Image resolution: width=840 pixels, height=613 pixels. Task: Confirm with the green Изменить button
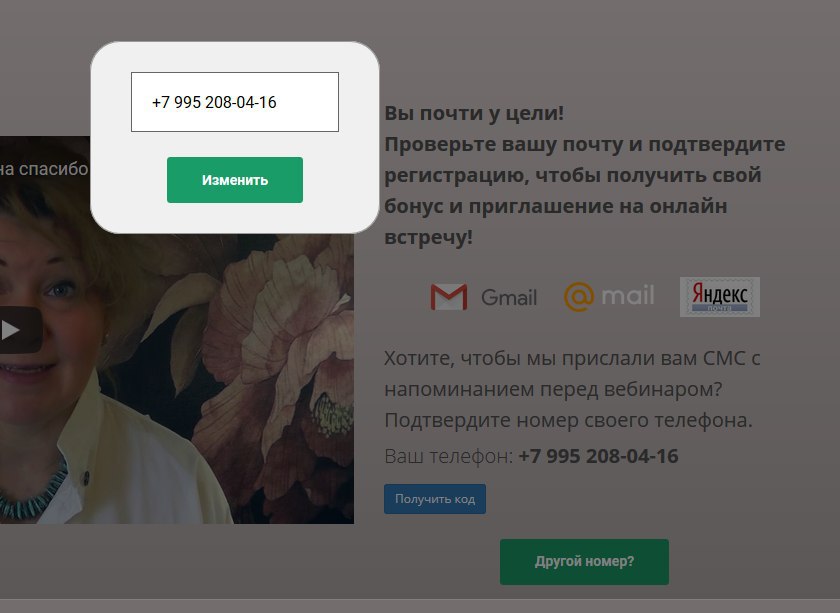coord(235,180)
